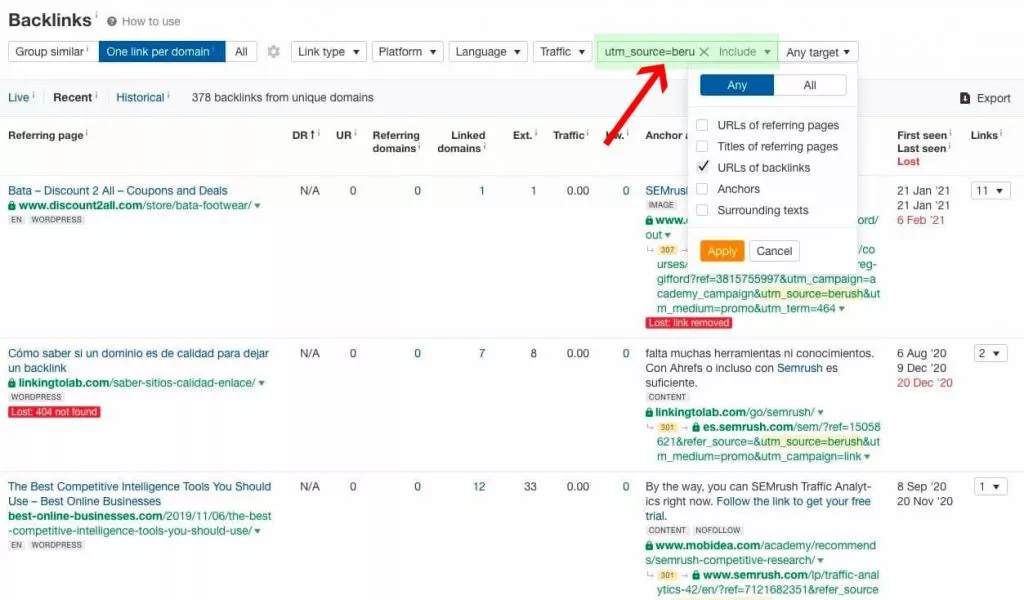Image resolution: width=1024 pixels, height=600 pixels.
Task: Click lock icon beside www.semrush.com/lp redirect
Action: 696,575
